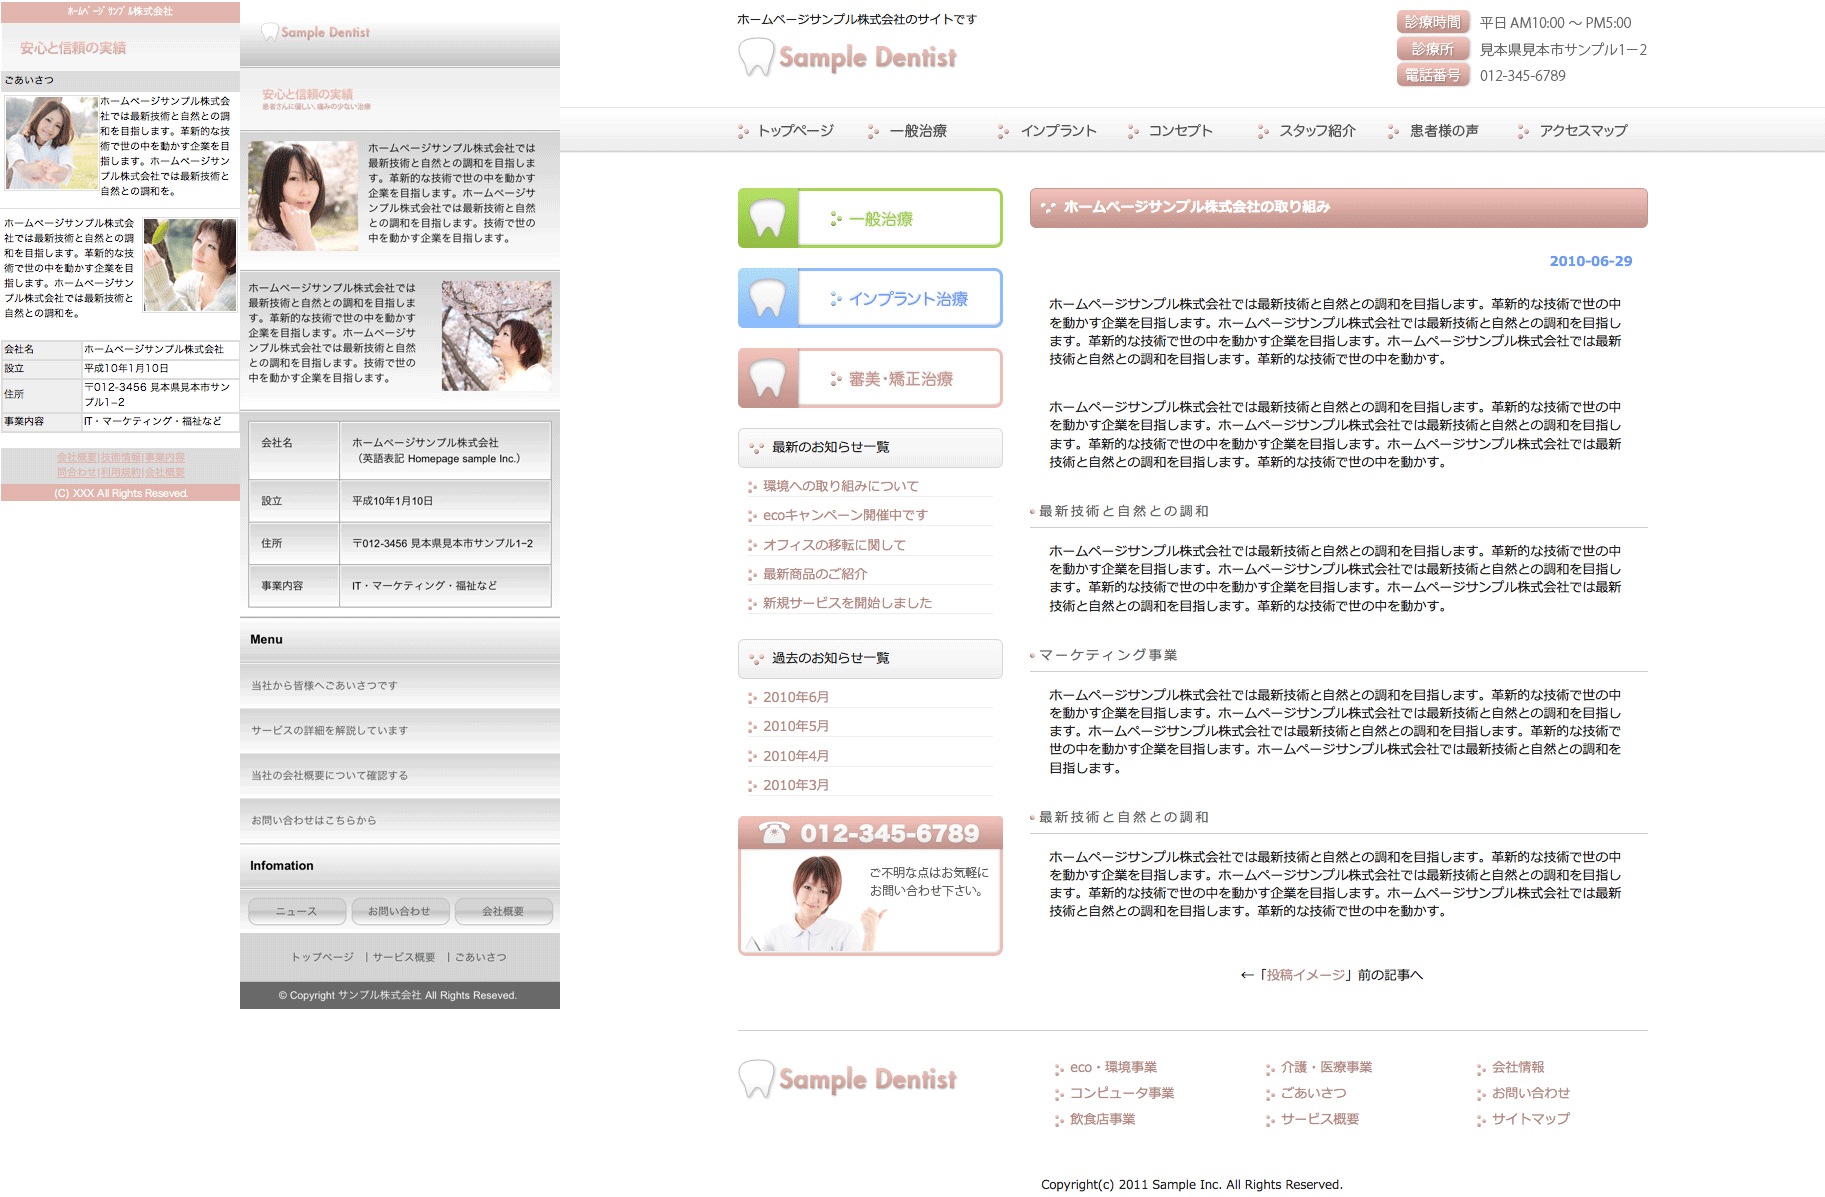Screen dimensions: 1825x1197
Task: Click the telephone icon on phone banner
Action: [774, 833]
